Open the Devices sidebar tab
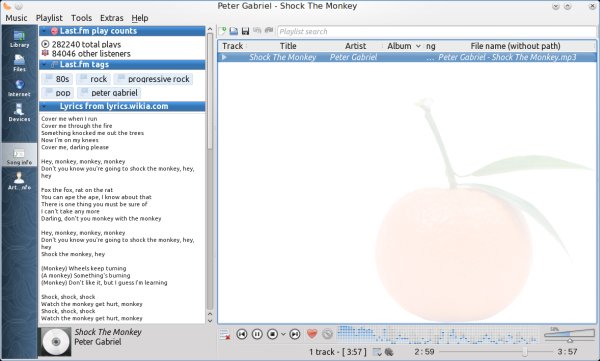Image resolution: width=600 pixels, height=361 pixels. [20, 113]
